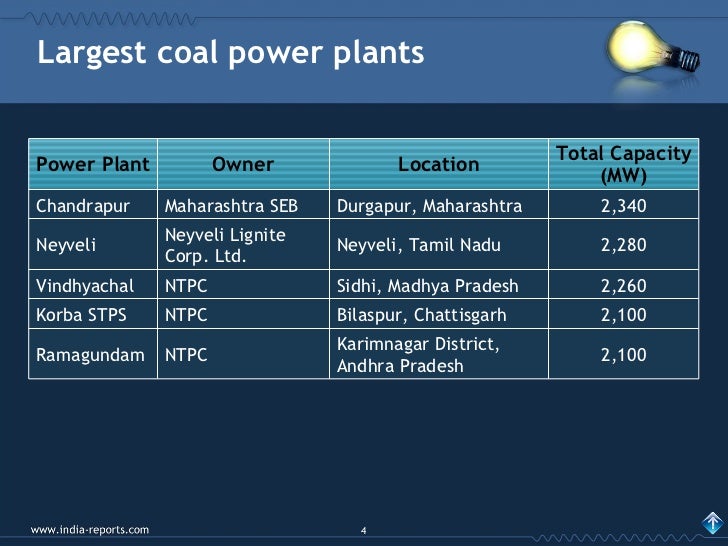Select the 'Vindhyachal' cell
The height and width of the screenshot is (546, 728).
click(93, 284)
